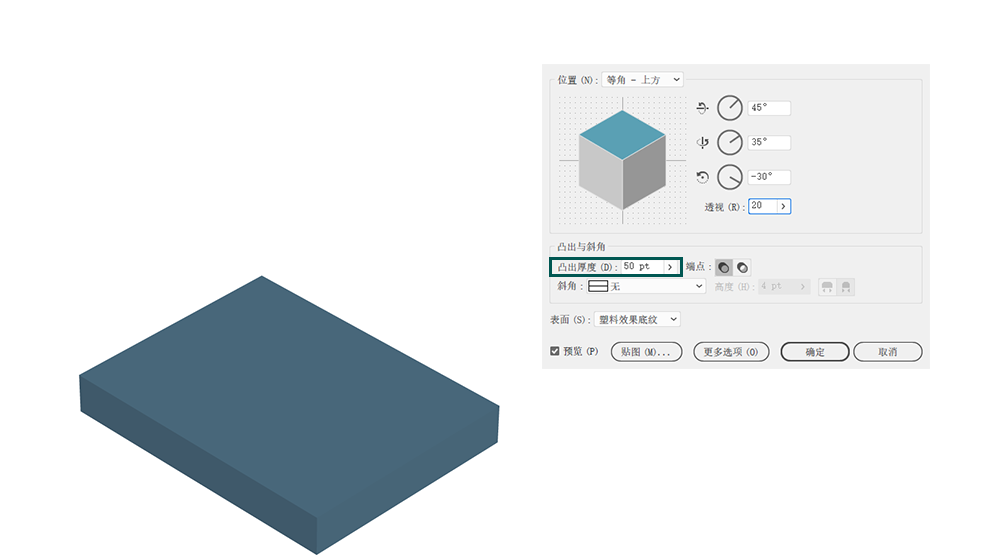Expand the 高度 height slider arrow

tap(803, 286)
